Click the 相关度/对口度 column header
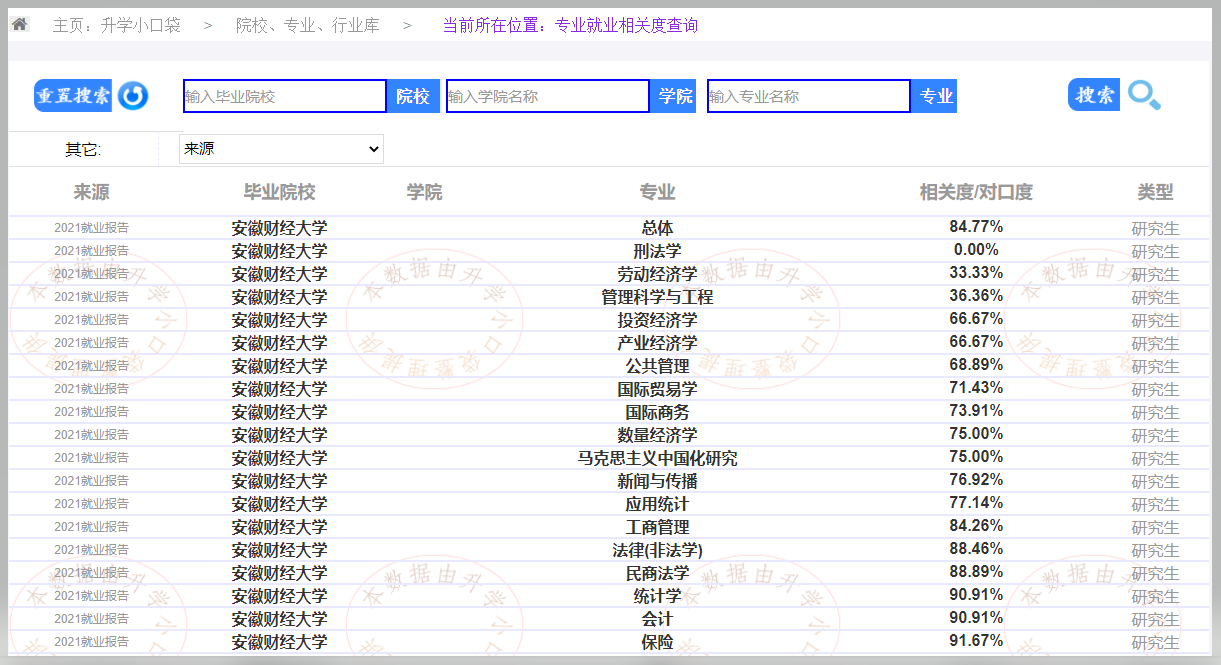Viewport: 1221px width, 665px height. tap(976, 192)
